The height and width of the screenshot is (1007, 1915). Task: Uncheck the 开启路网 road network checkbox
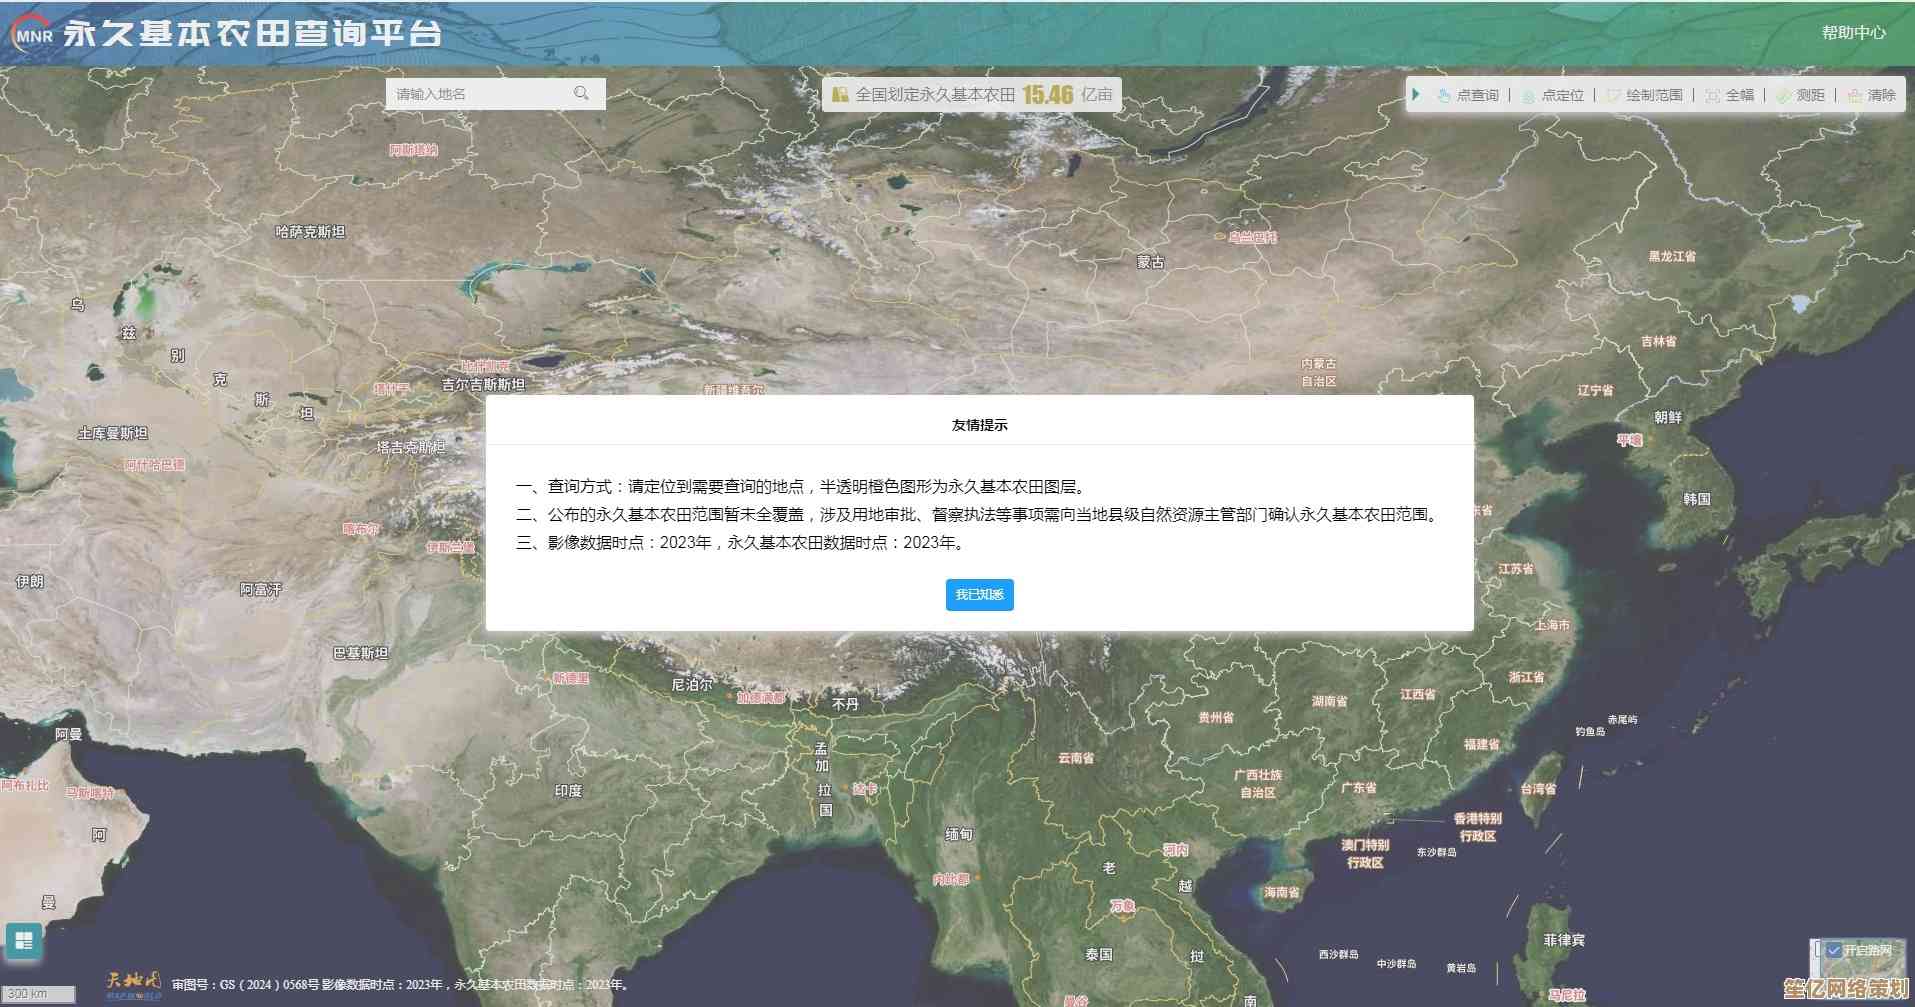[1833, 950]
